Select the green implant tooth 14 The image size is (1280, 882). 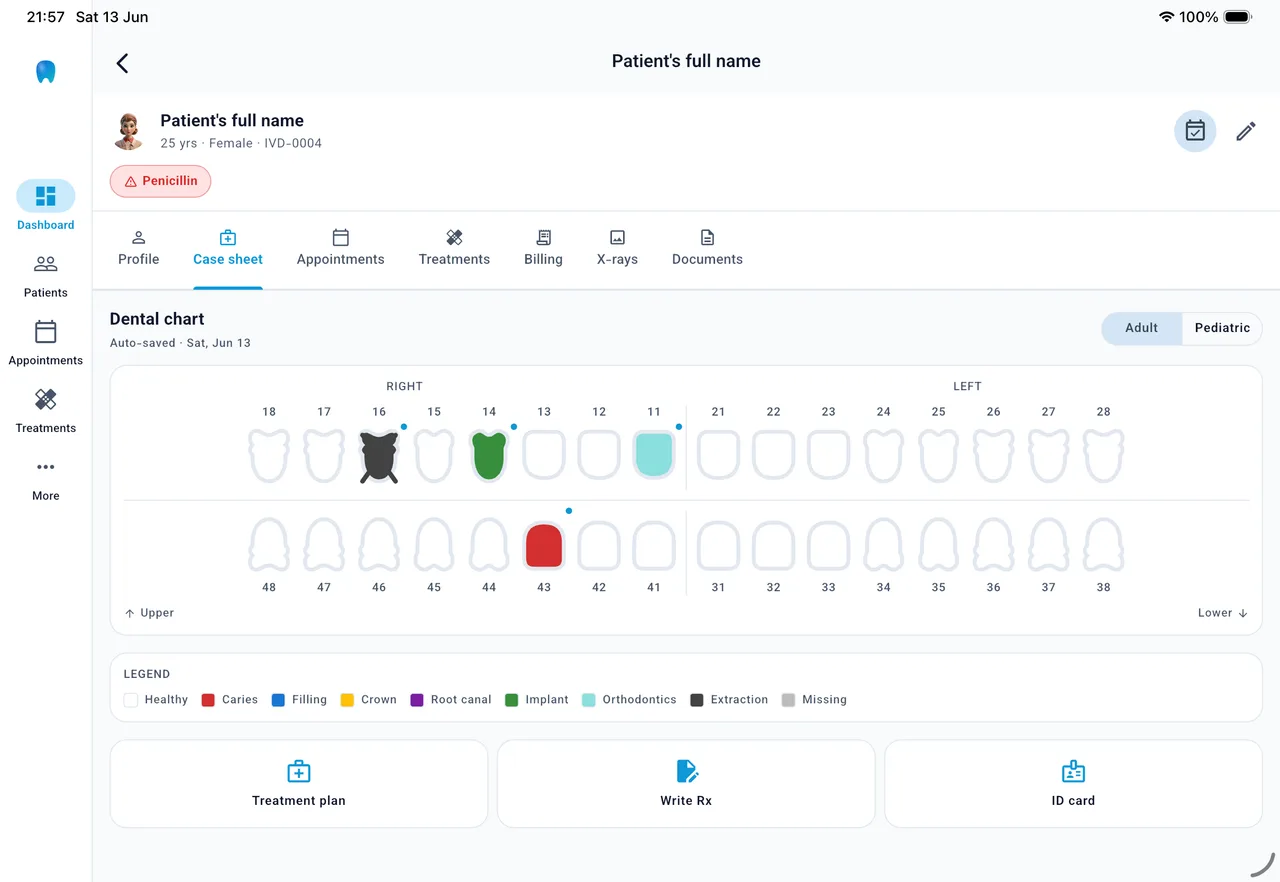[489, 456]
